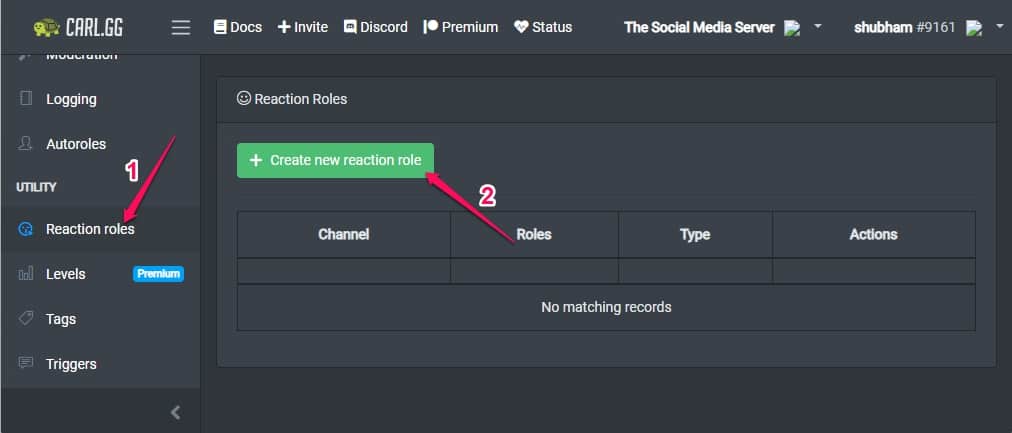Select the Reaction roles palette icon
This screenshot has width=1012, height=433.
coord(26,229)
